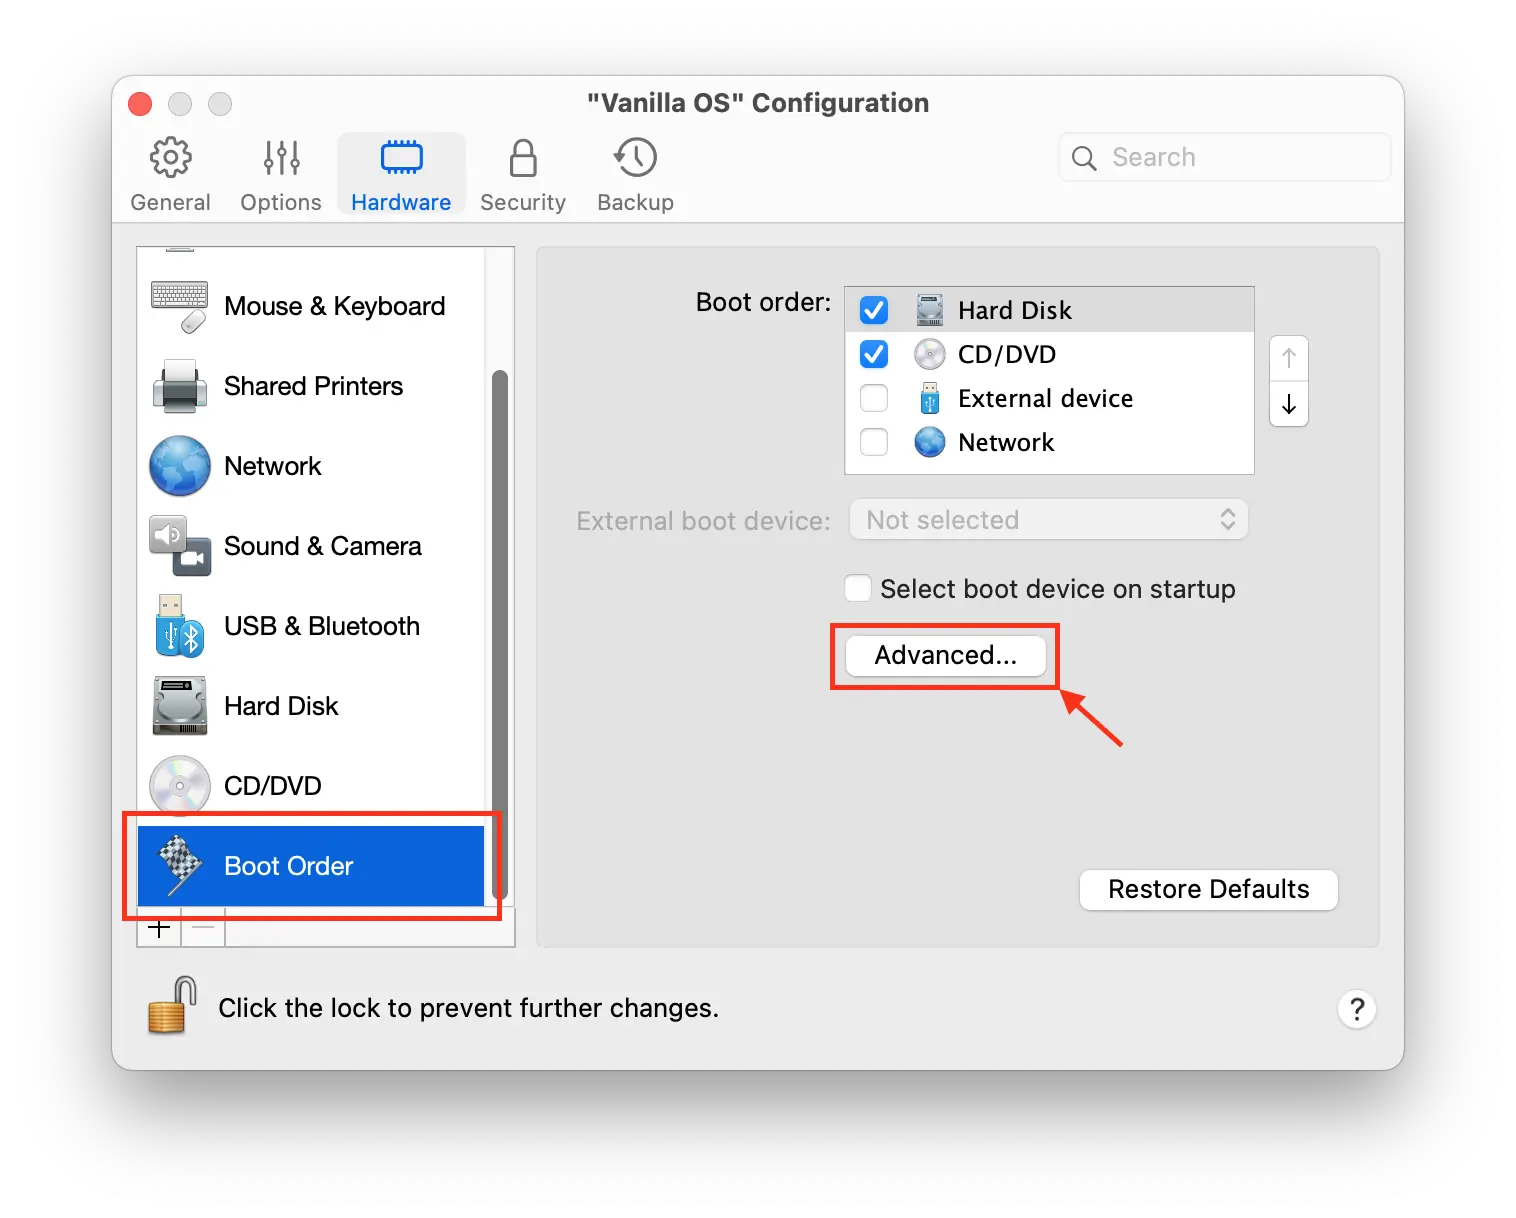The height and width of the screenshot is (1218, 1516).
Task: Add a device with the plus button
Action: pyautogui.click(x=159, y=929)
